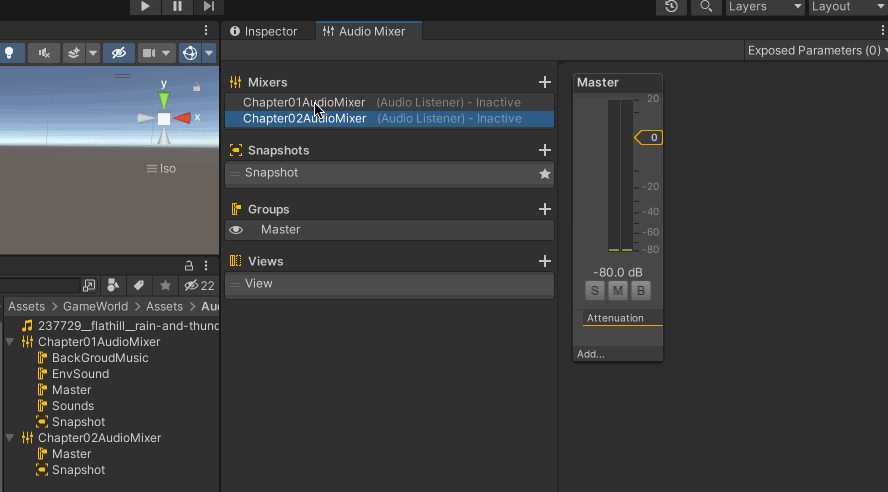Bypass Master effects with the B button
The height and width of the screenshot is (492, 888).
[x=641, y=291]
